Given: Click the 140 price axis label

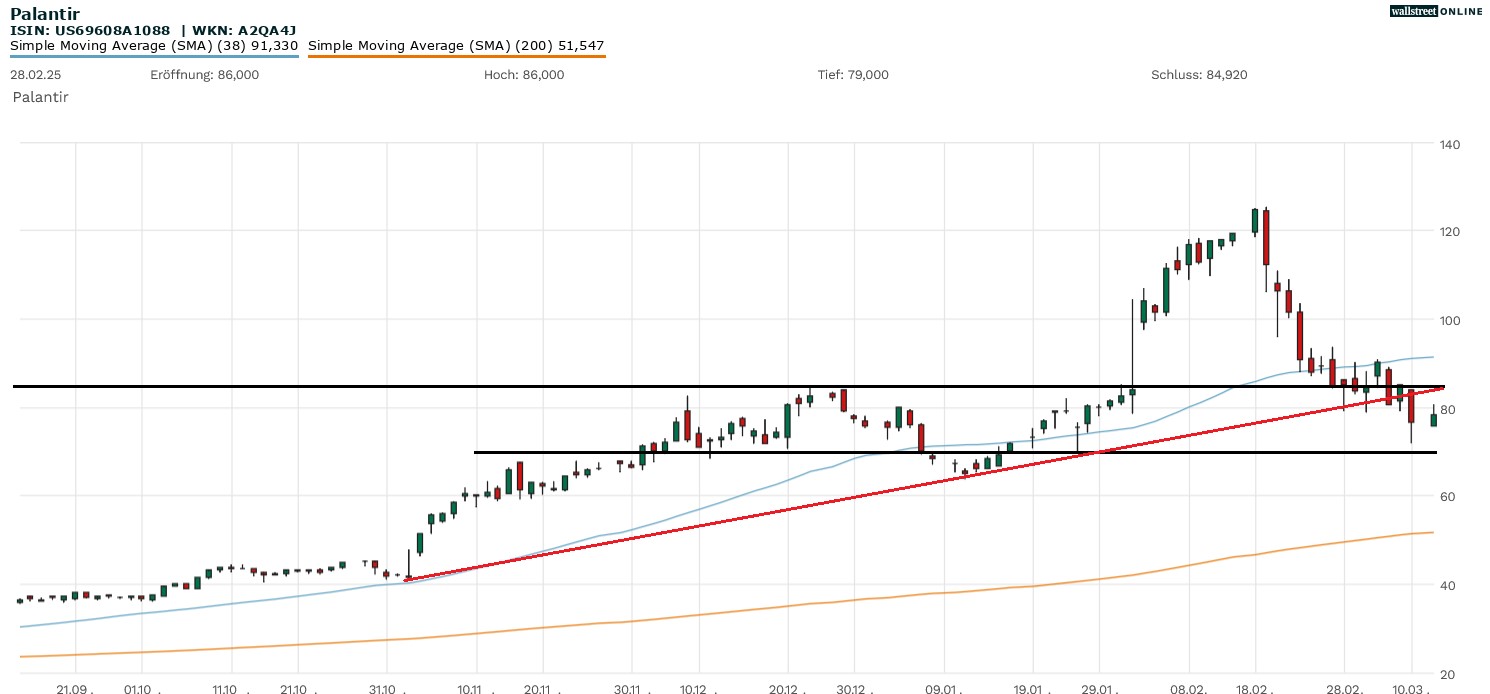Looking at the screenshot, I should (x=1450, y=145).
